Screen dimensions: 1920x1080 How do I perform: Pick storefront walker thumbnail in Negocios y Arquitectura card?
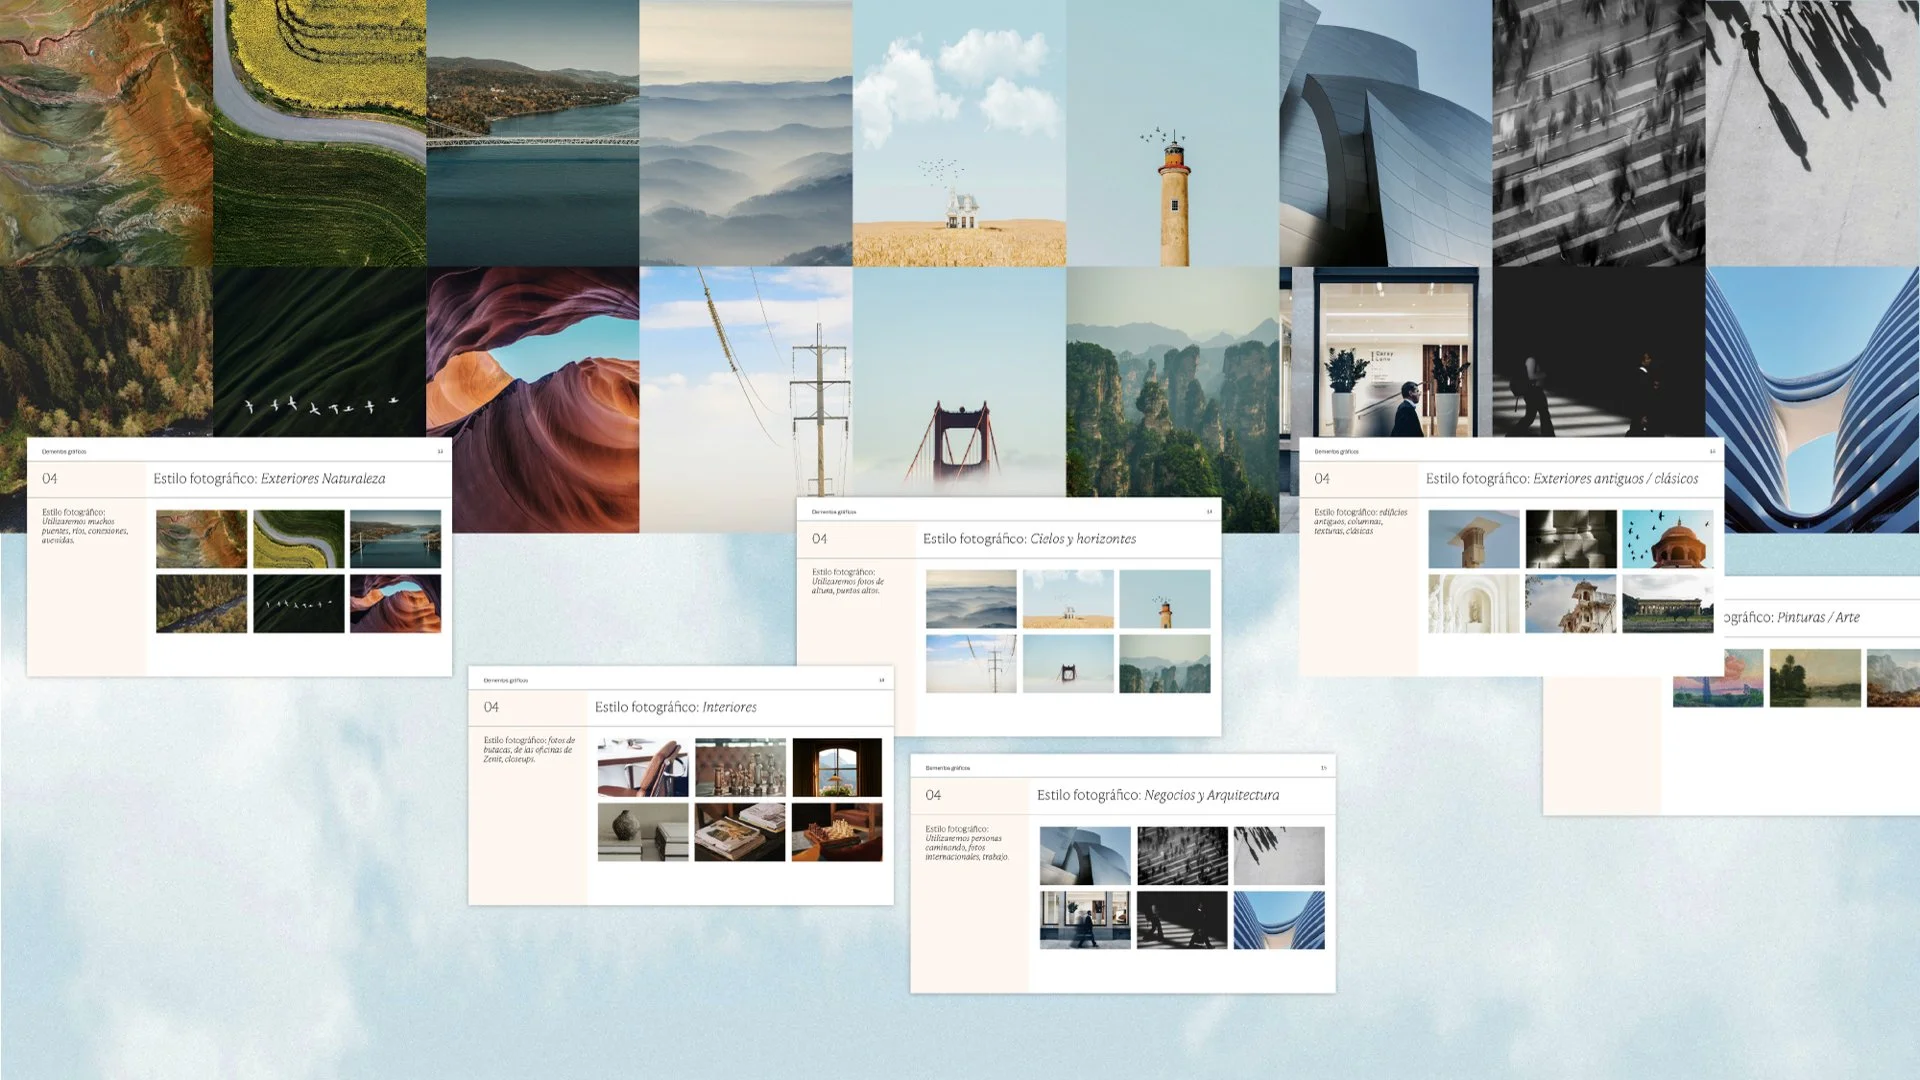(1085, 920)
